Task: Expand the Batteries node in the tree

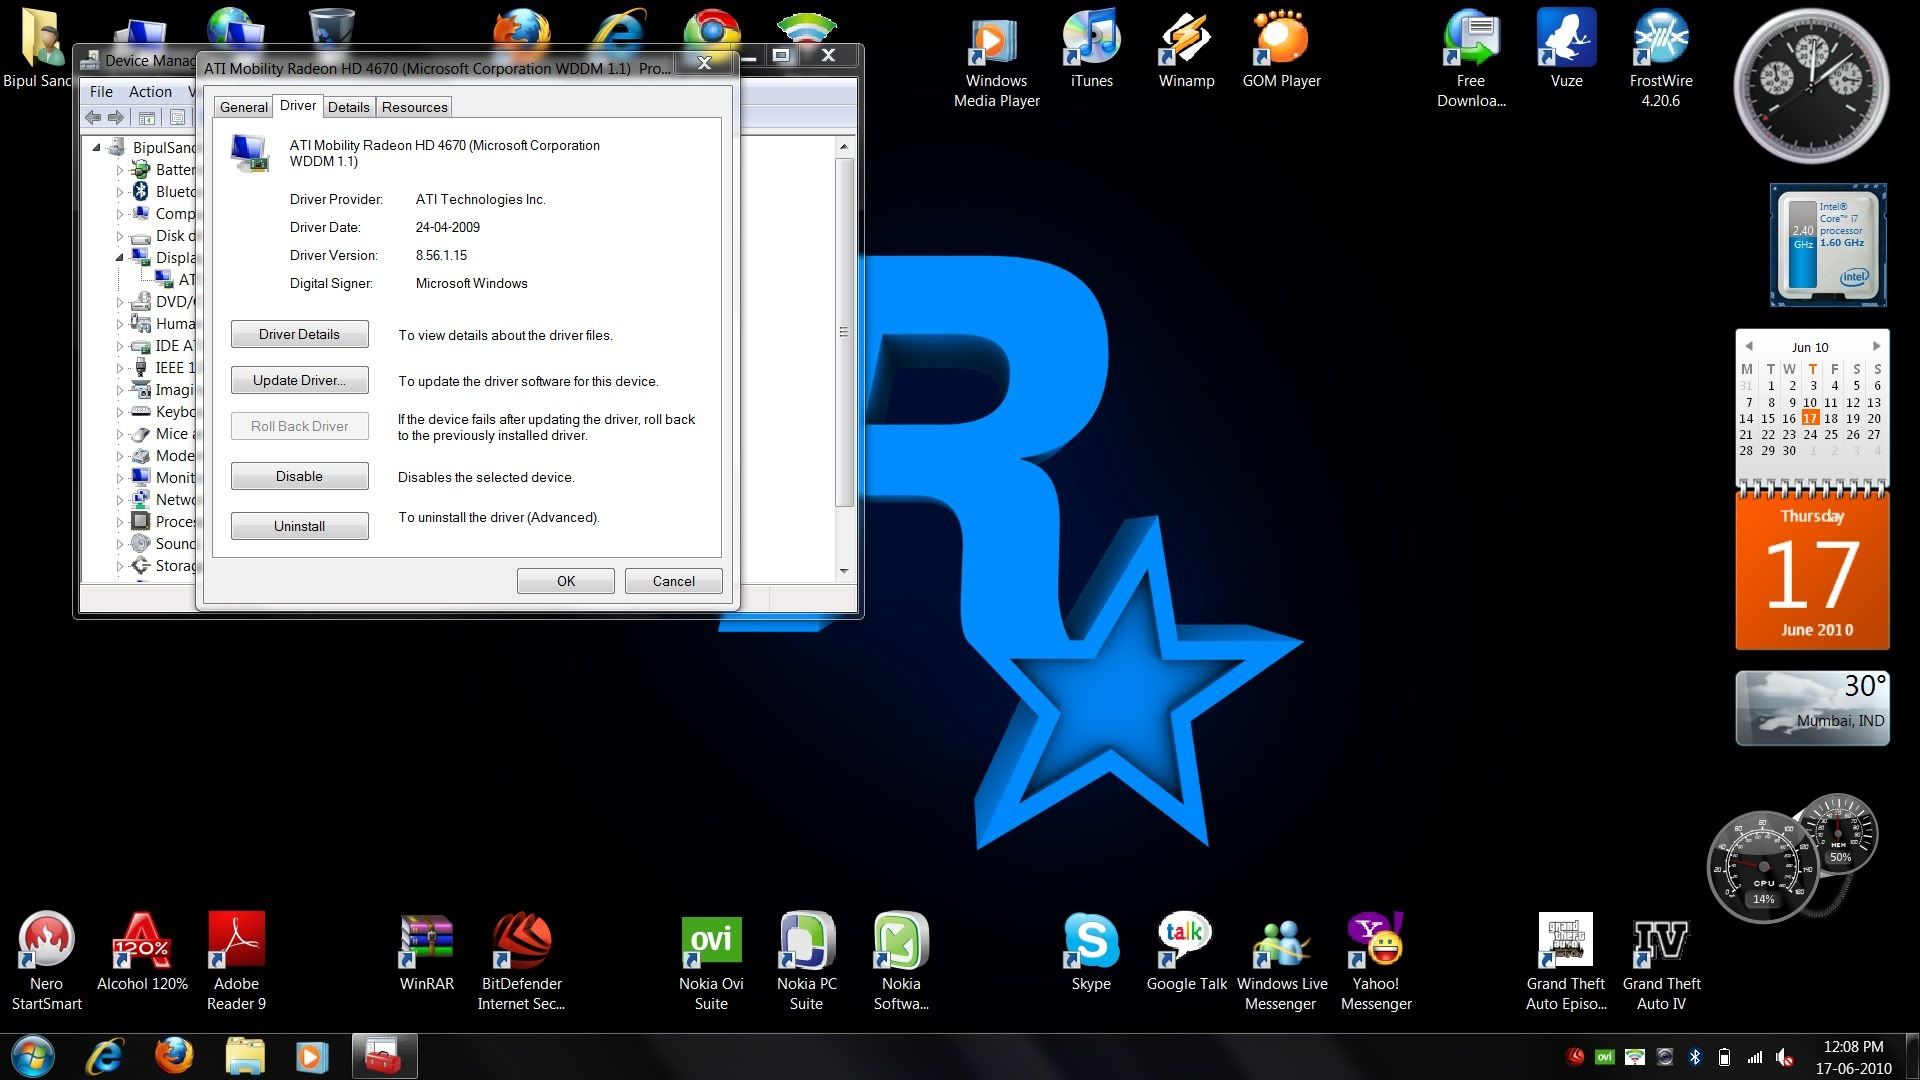Action: [120, 170]
